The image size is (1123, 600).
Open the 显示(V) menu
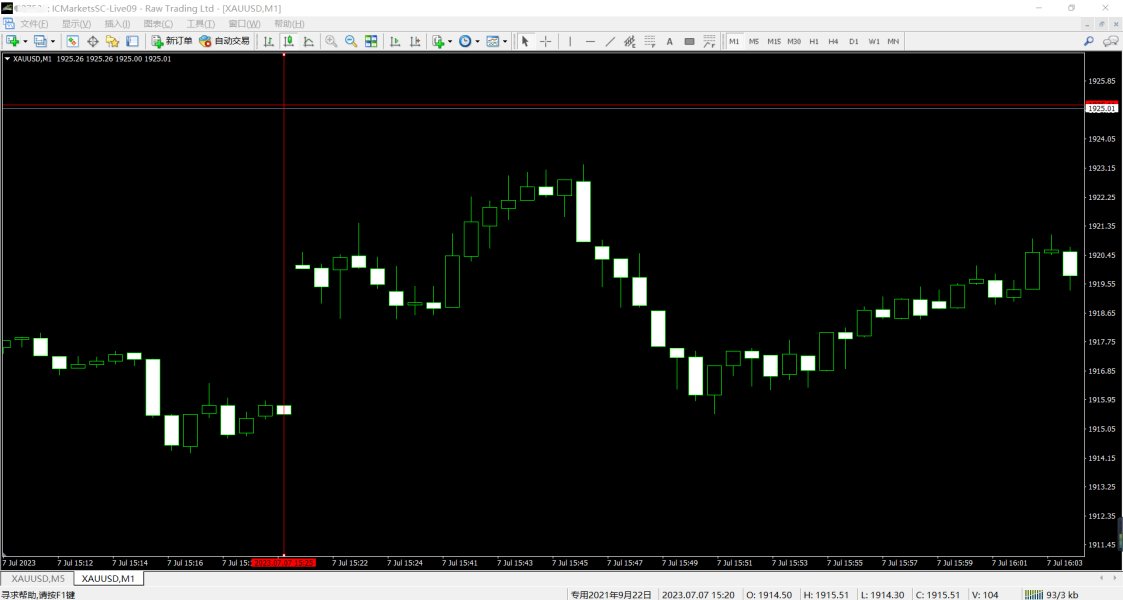tap(76, 24)
